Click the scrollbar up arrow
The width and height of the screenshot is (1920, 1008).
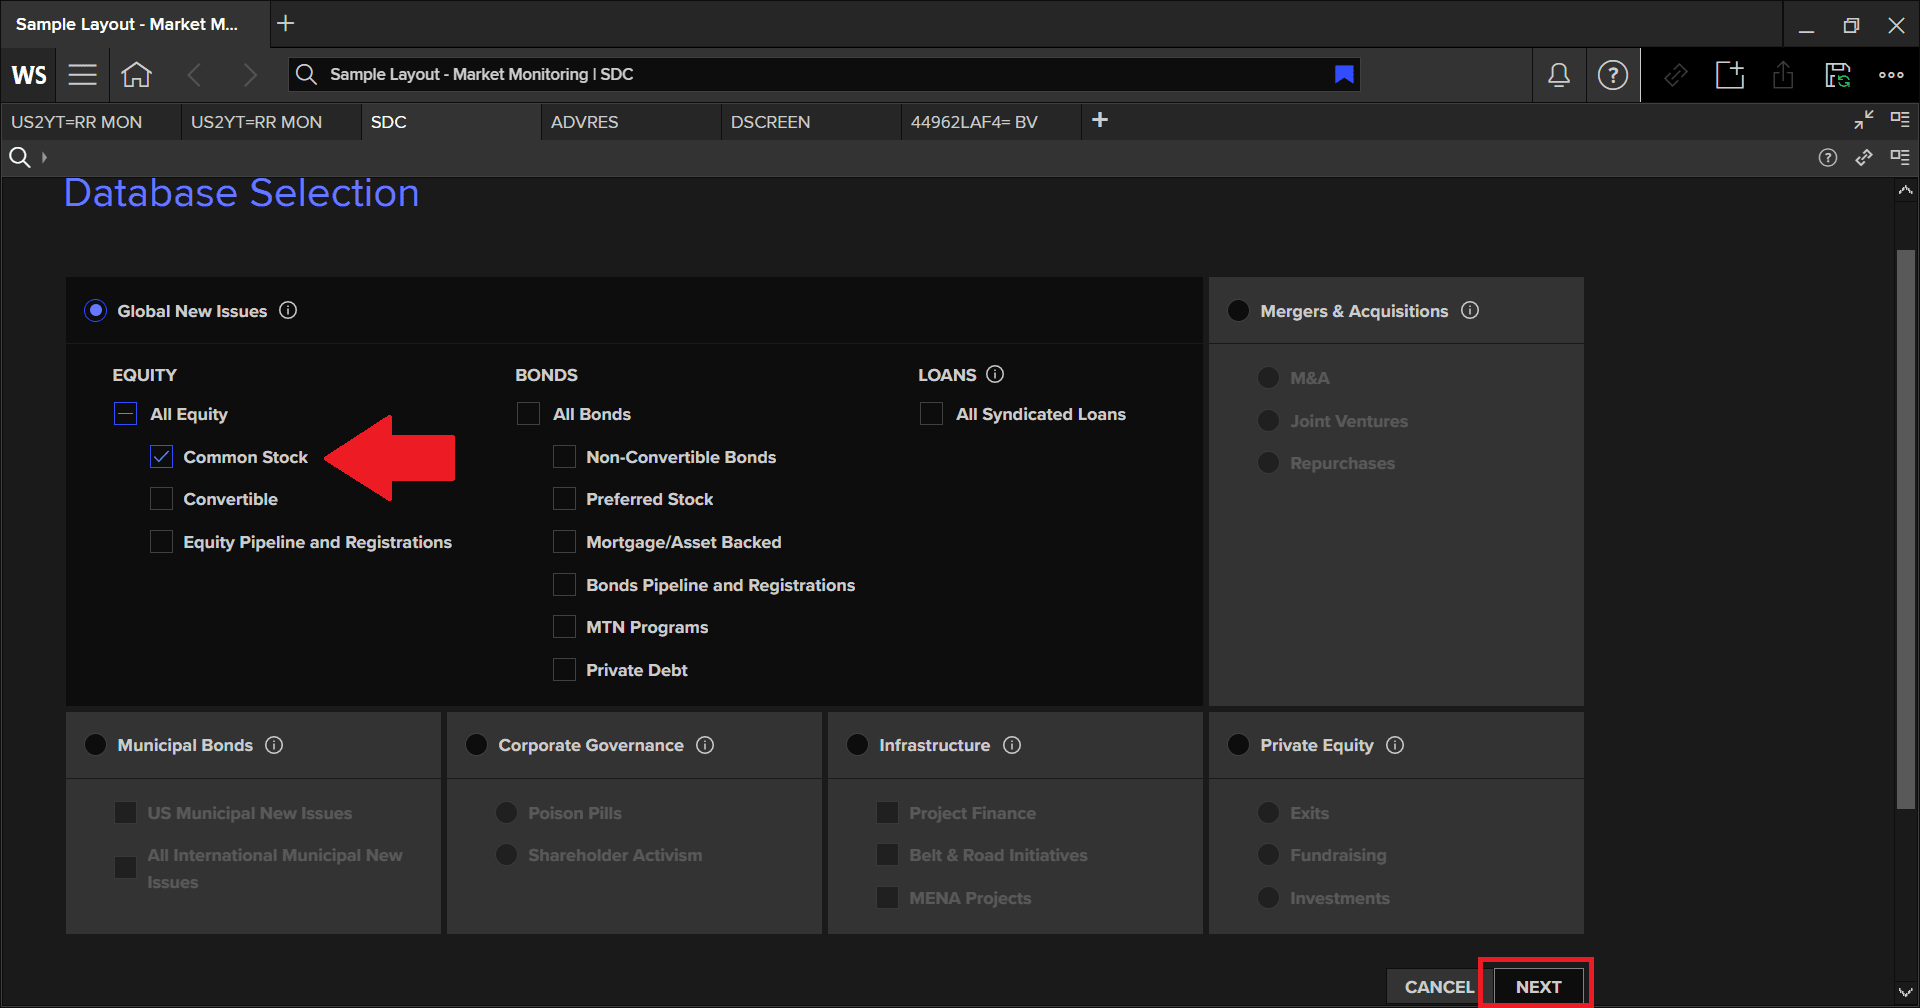point(1905,190)
